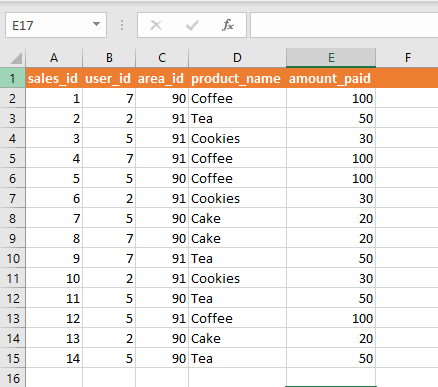Select column B header

click(109, 58)
